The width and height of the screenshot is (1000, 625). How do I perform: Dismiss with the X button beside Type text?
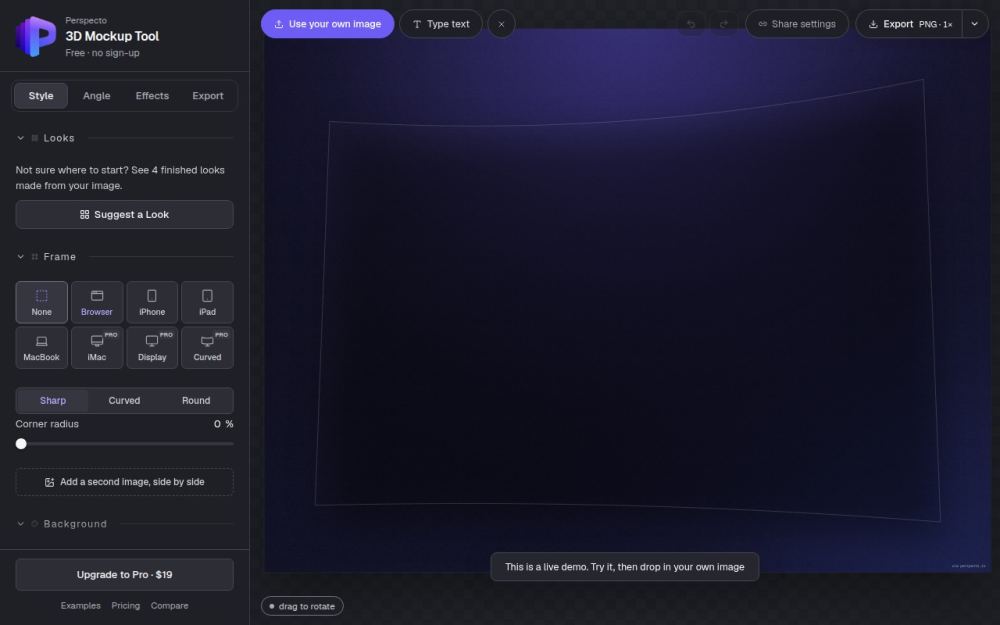tap(501, 24)
